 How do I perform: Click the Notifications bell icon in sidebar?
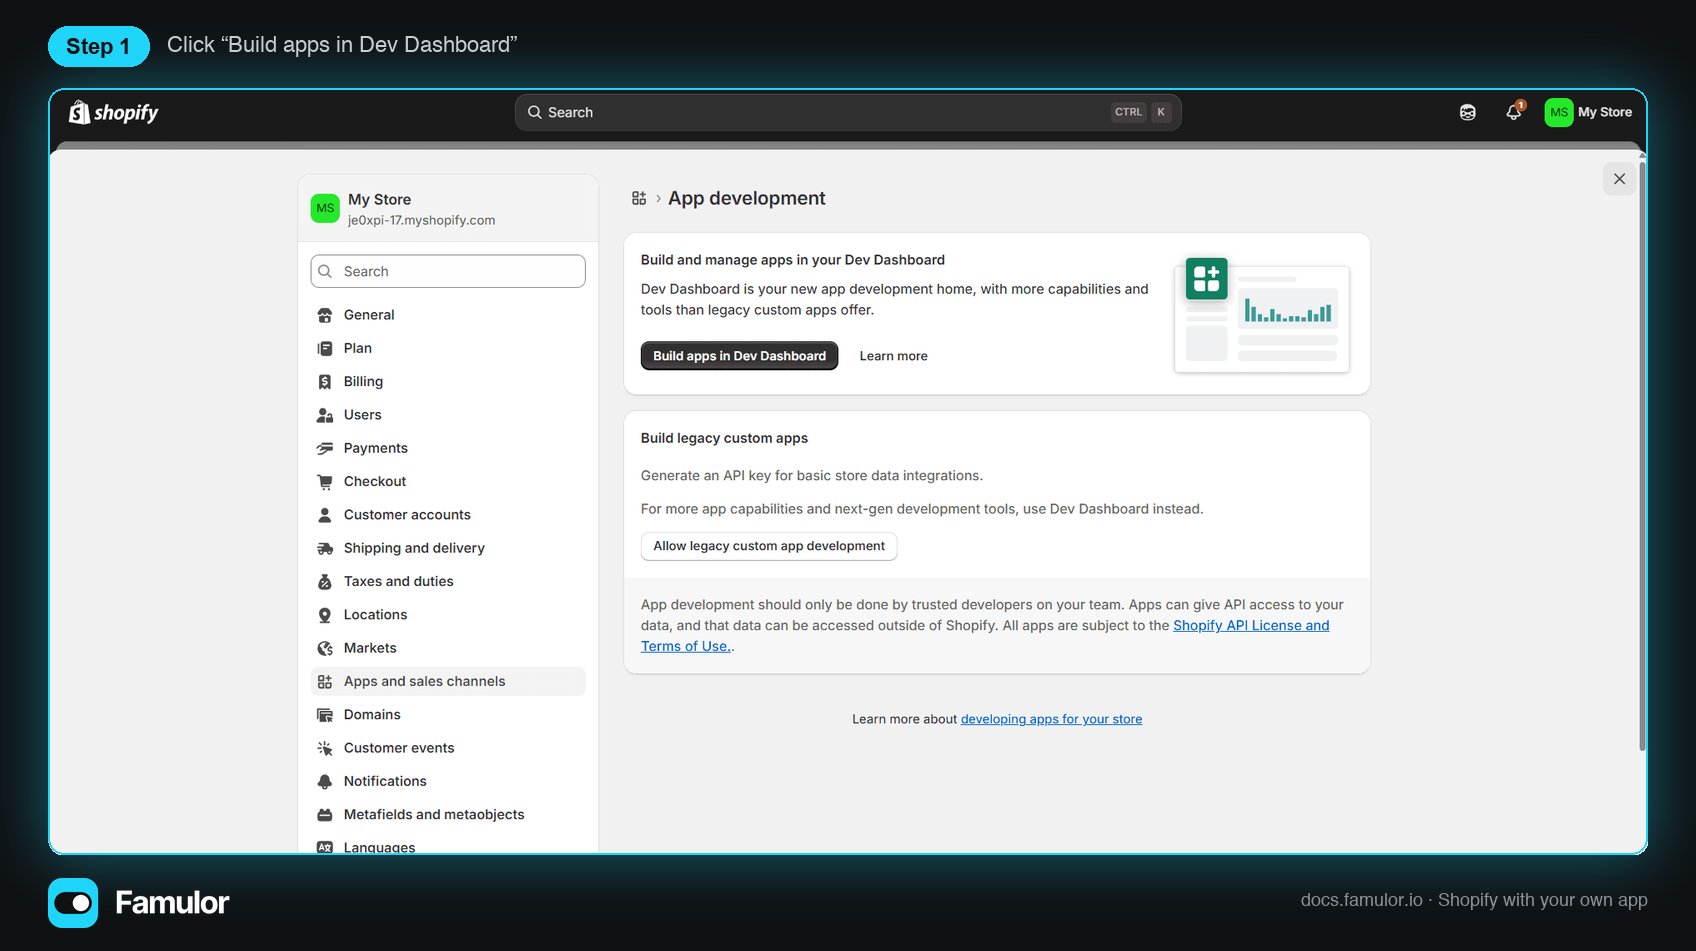click(325, 782)
